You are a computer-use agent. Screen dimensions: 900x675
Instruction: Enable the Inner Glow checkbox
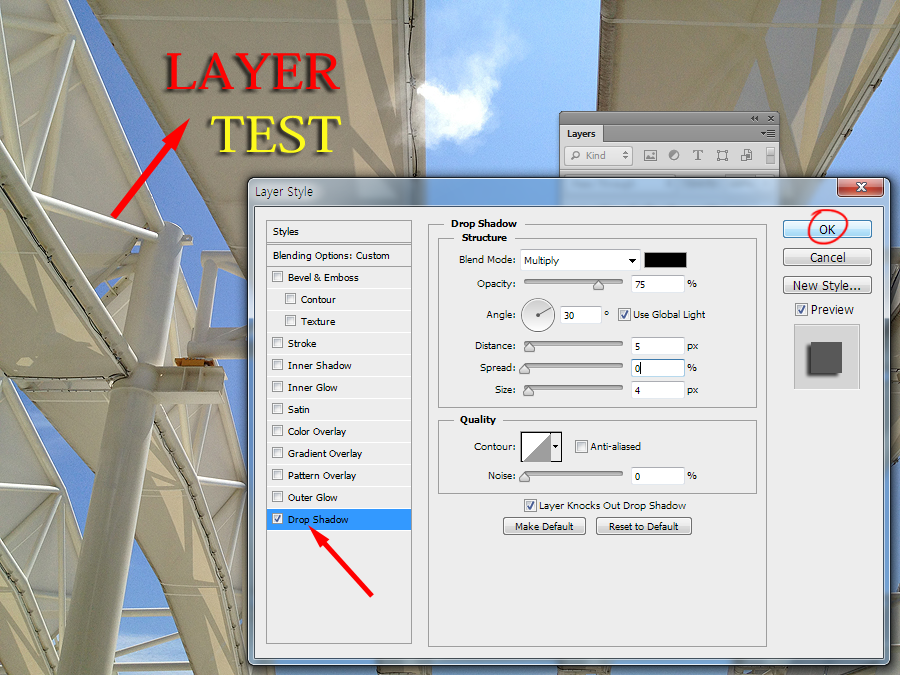(278, 386)
